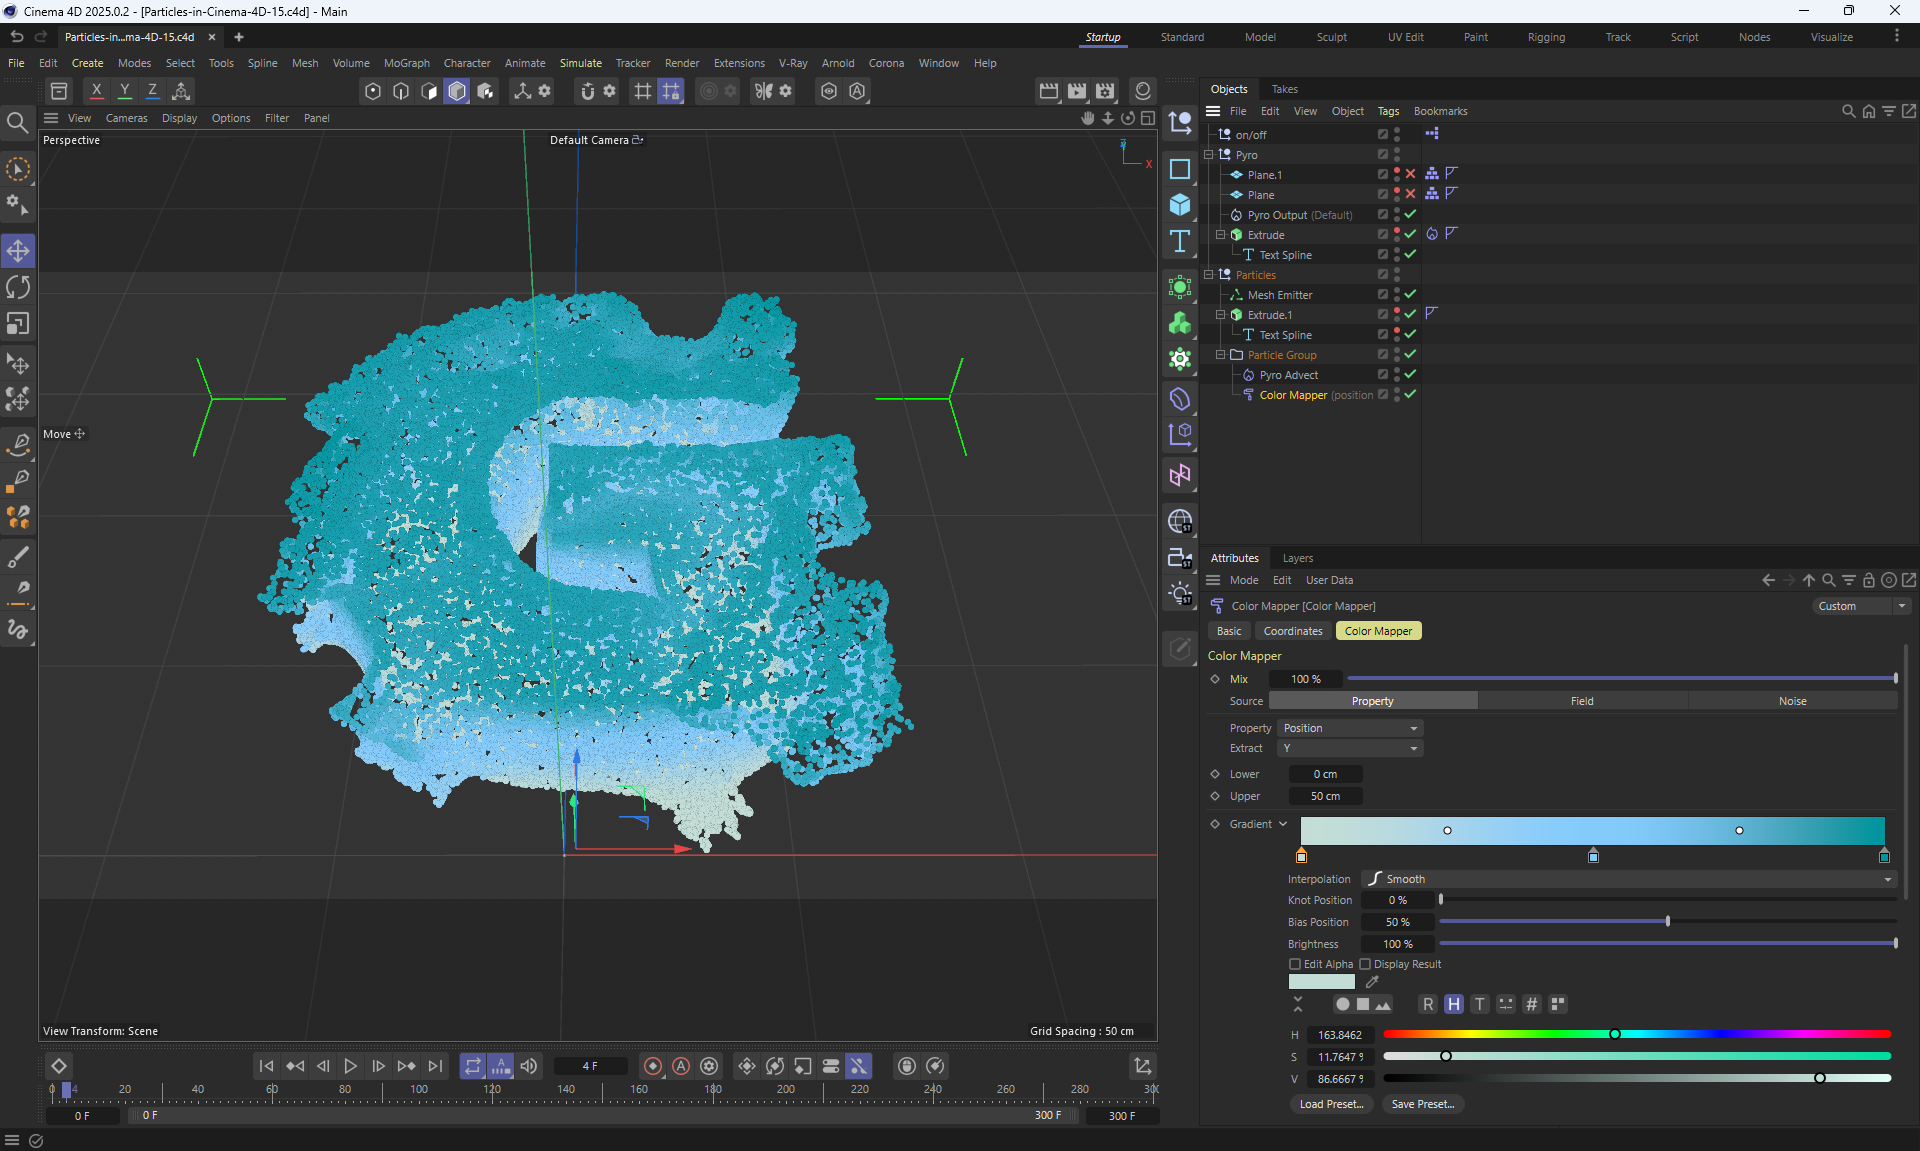Click the Record Active Objects button
This screenshot has height=1151, width=1920.
pyautogui.click(x=653, y=1066)
